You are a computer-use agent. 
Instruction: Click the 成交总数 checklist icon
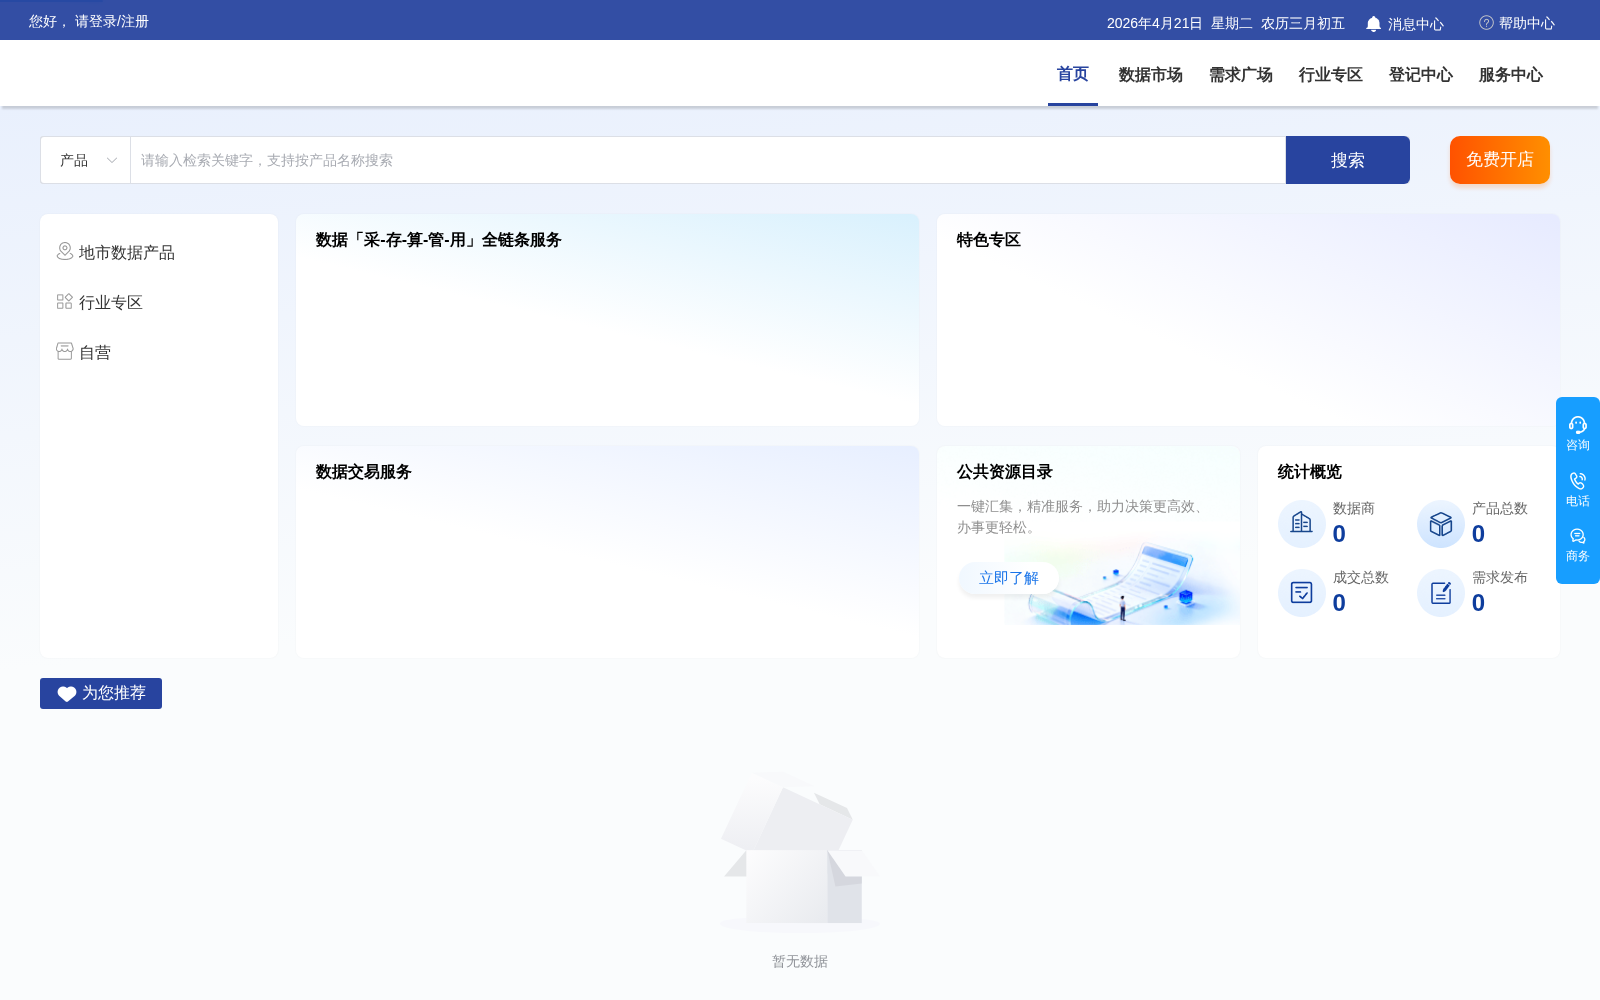pos(1302,592)
